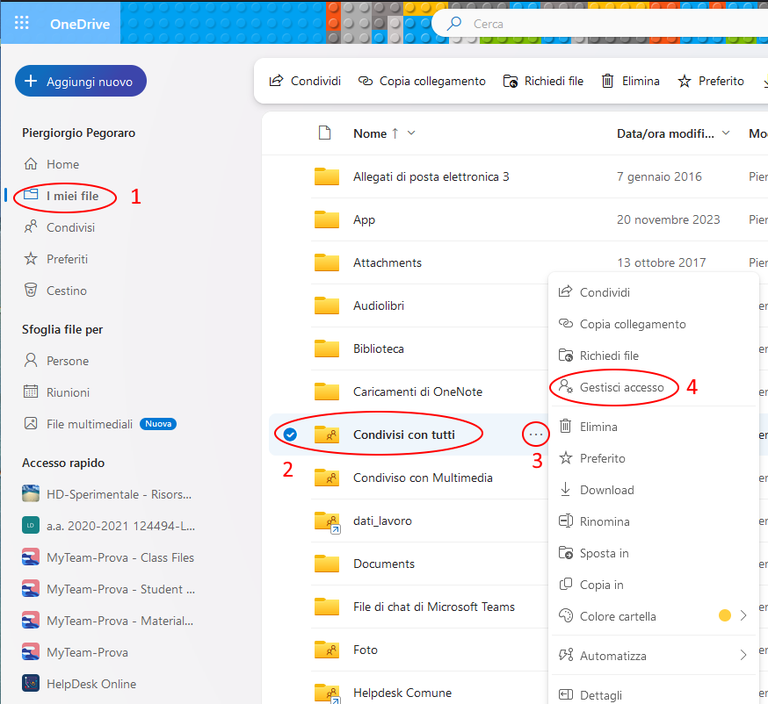Choose Copia collegamento in context menu
This screenshot has height=704, width=768.
tap(653, 324)
